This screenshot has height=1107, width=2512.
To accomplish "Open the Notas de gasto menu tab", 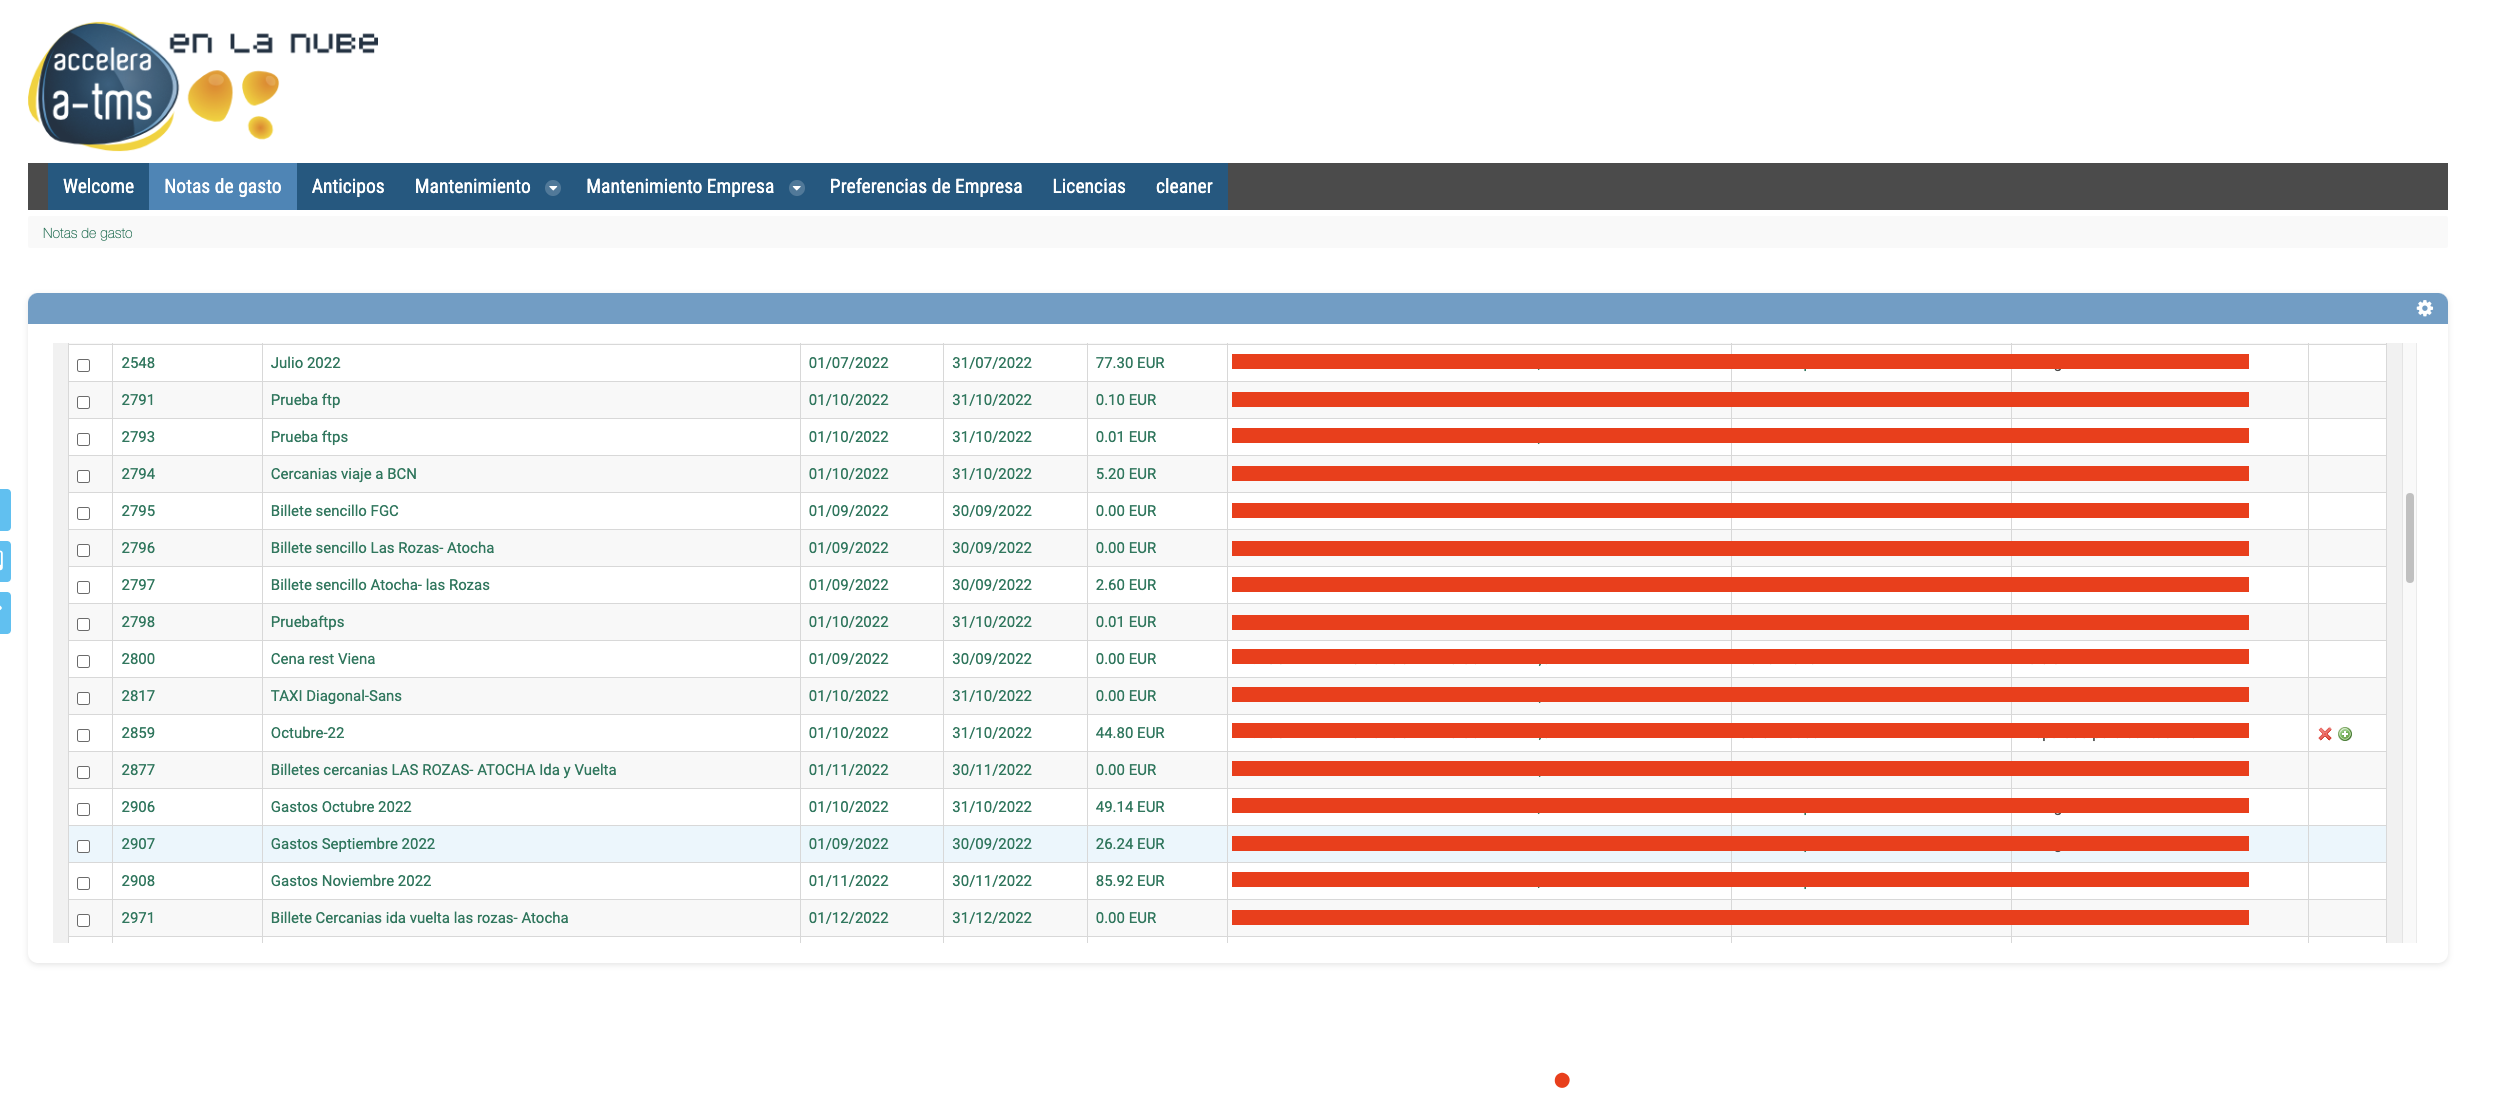I will coord(223,186).
